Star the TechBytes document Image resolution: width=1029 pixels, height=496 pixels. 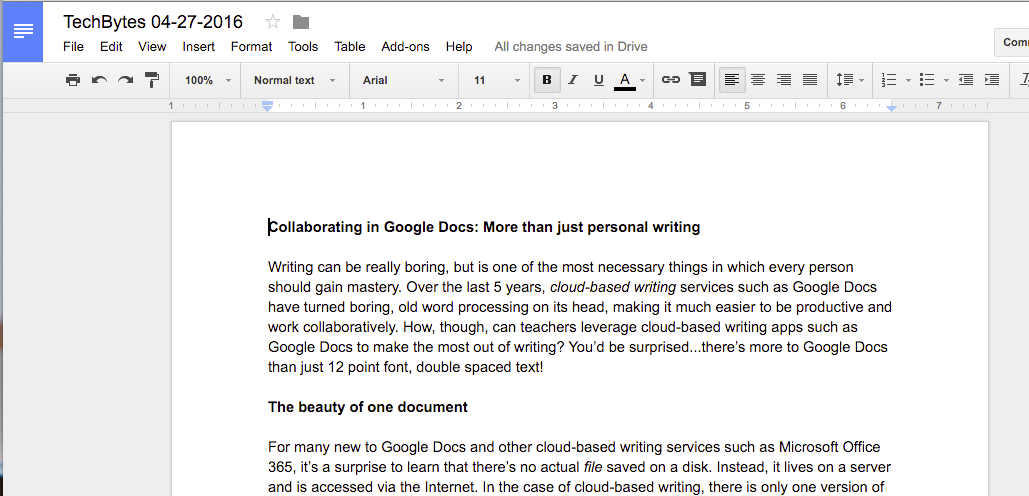[x=273, y=22]
